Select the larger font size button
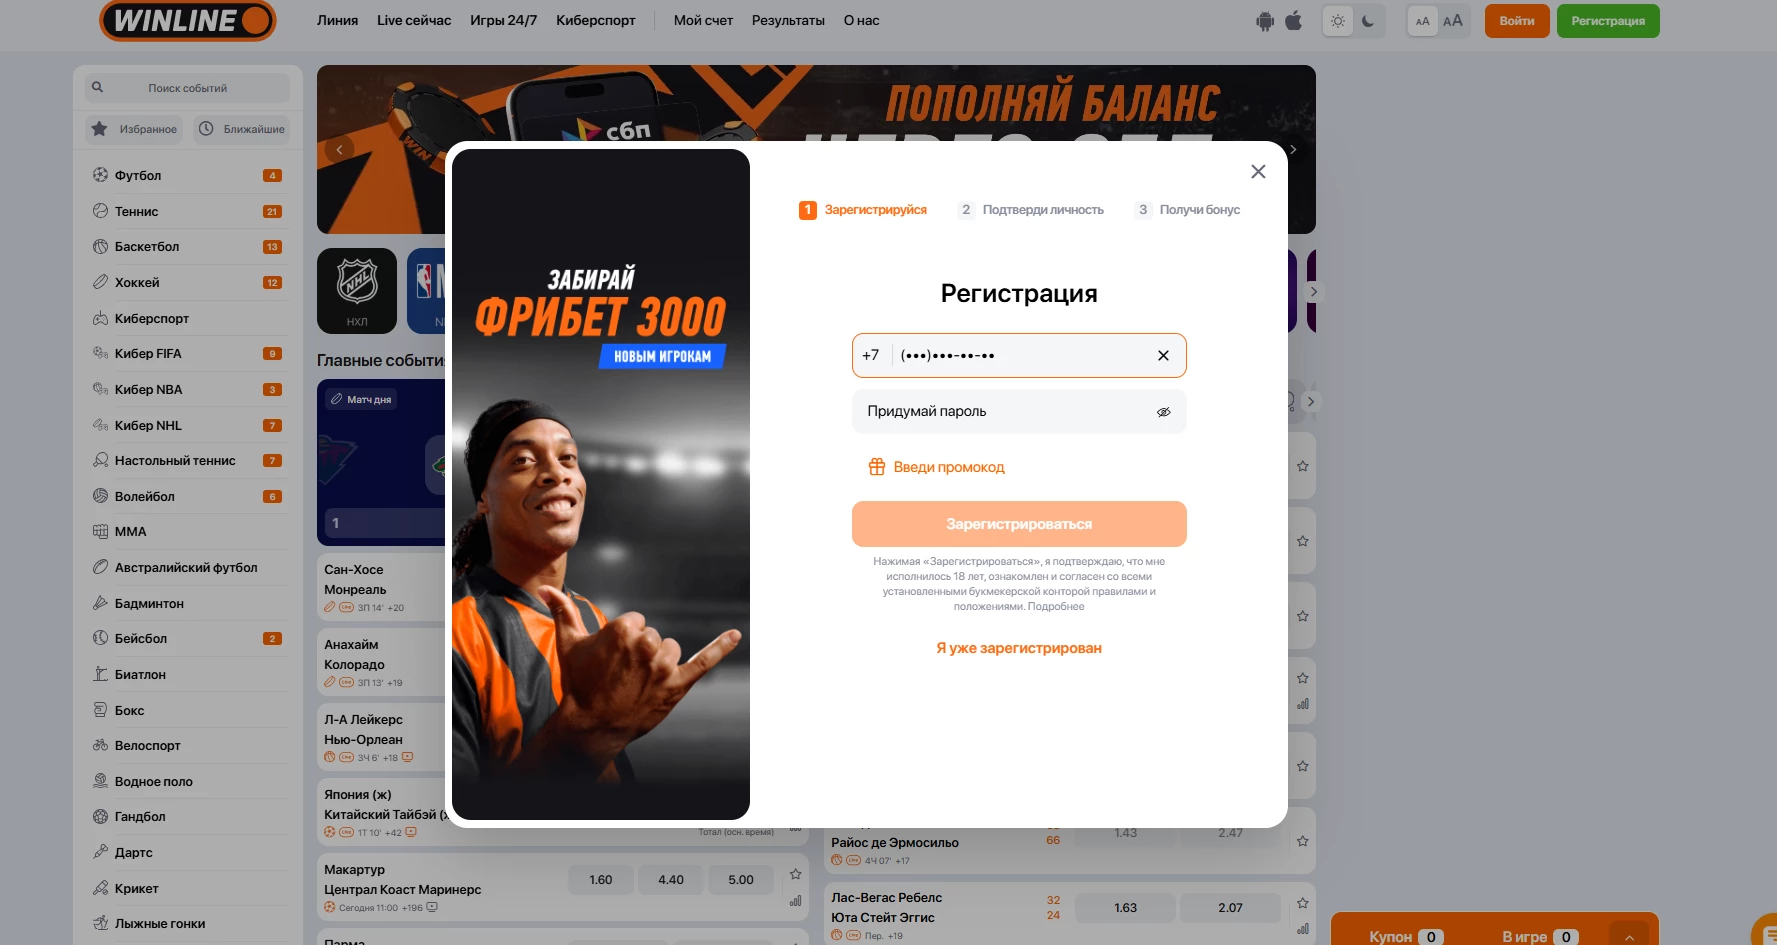Screen dimensions: 1777x945 tap(1453, 21)
